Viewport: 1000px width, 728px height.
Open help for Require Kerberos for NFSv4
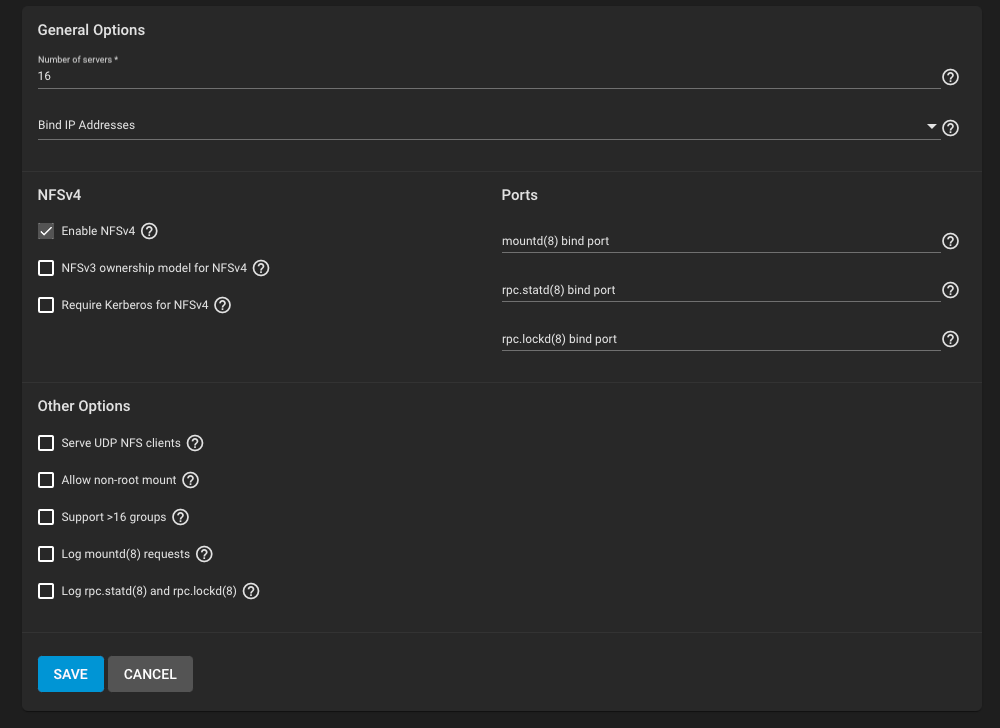[x=221, y=305]
